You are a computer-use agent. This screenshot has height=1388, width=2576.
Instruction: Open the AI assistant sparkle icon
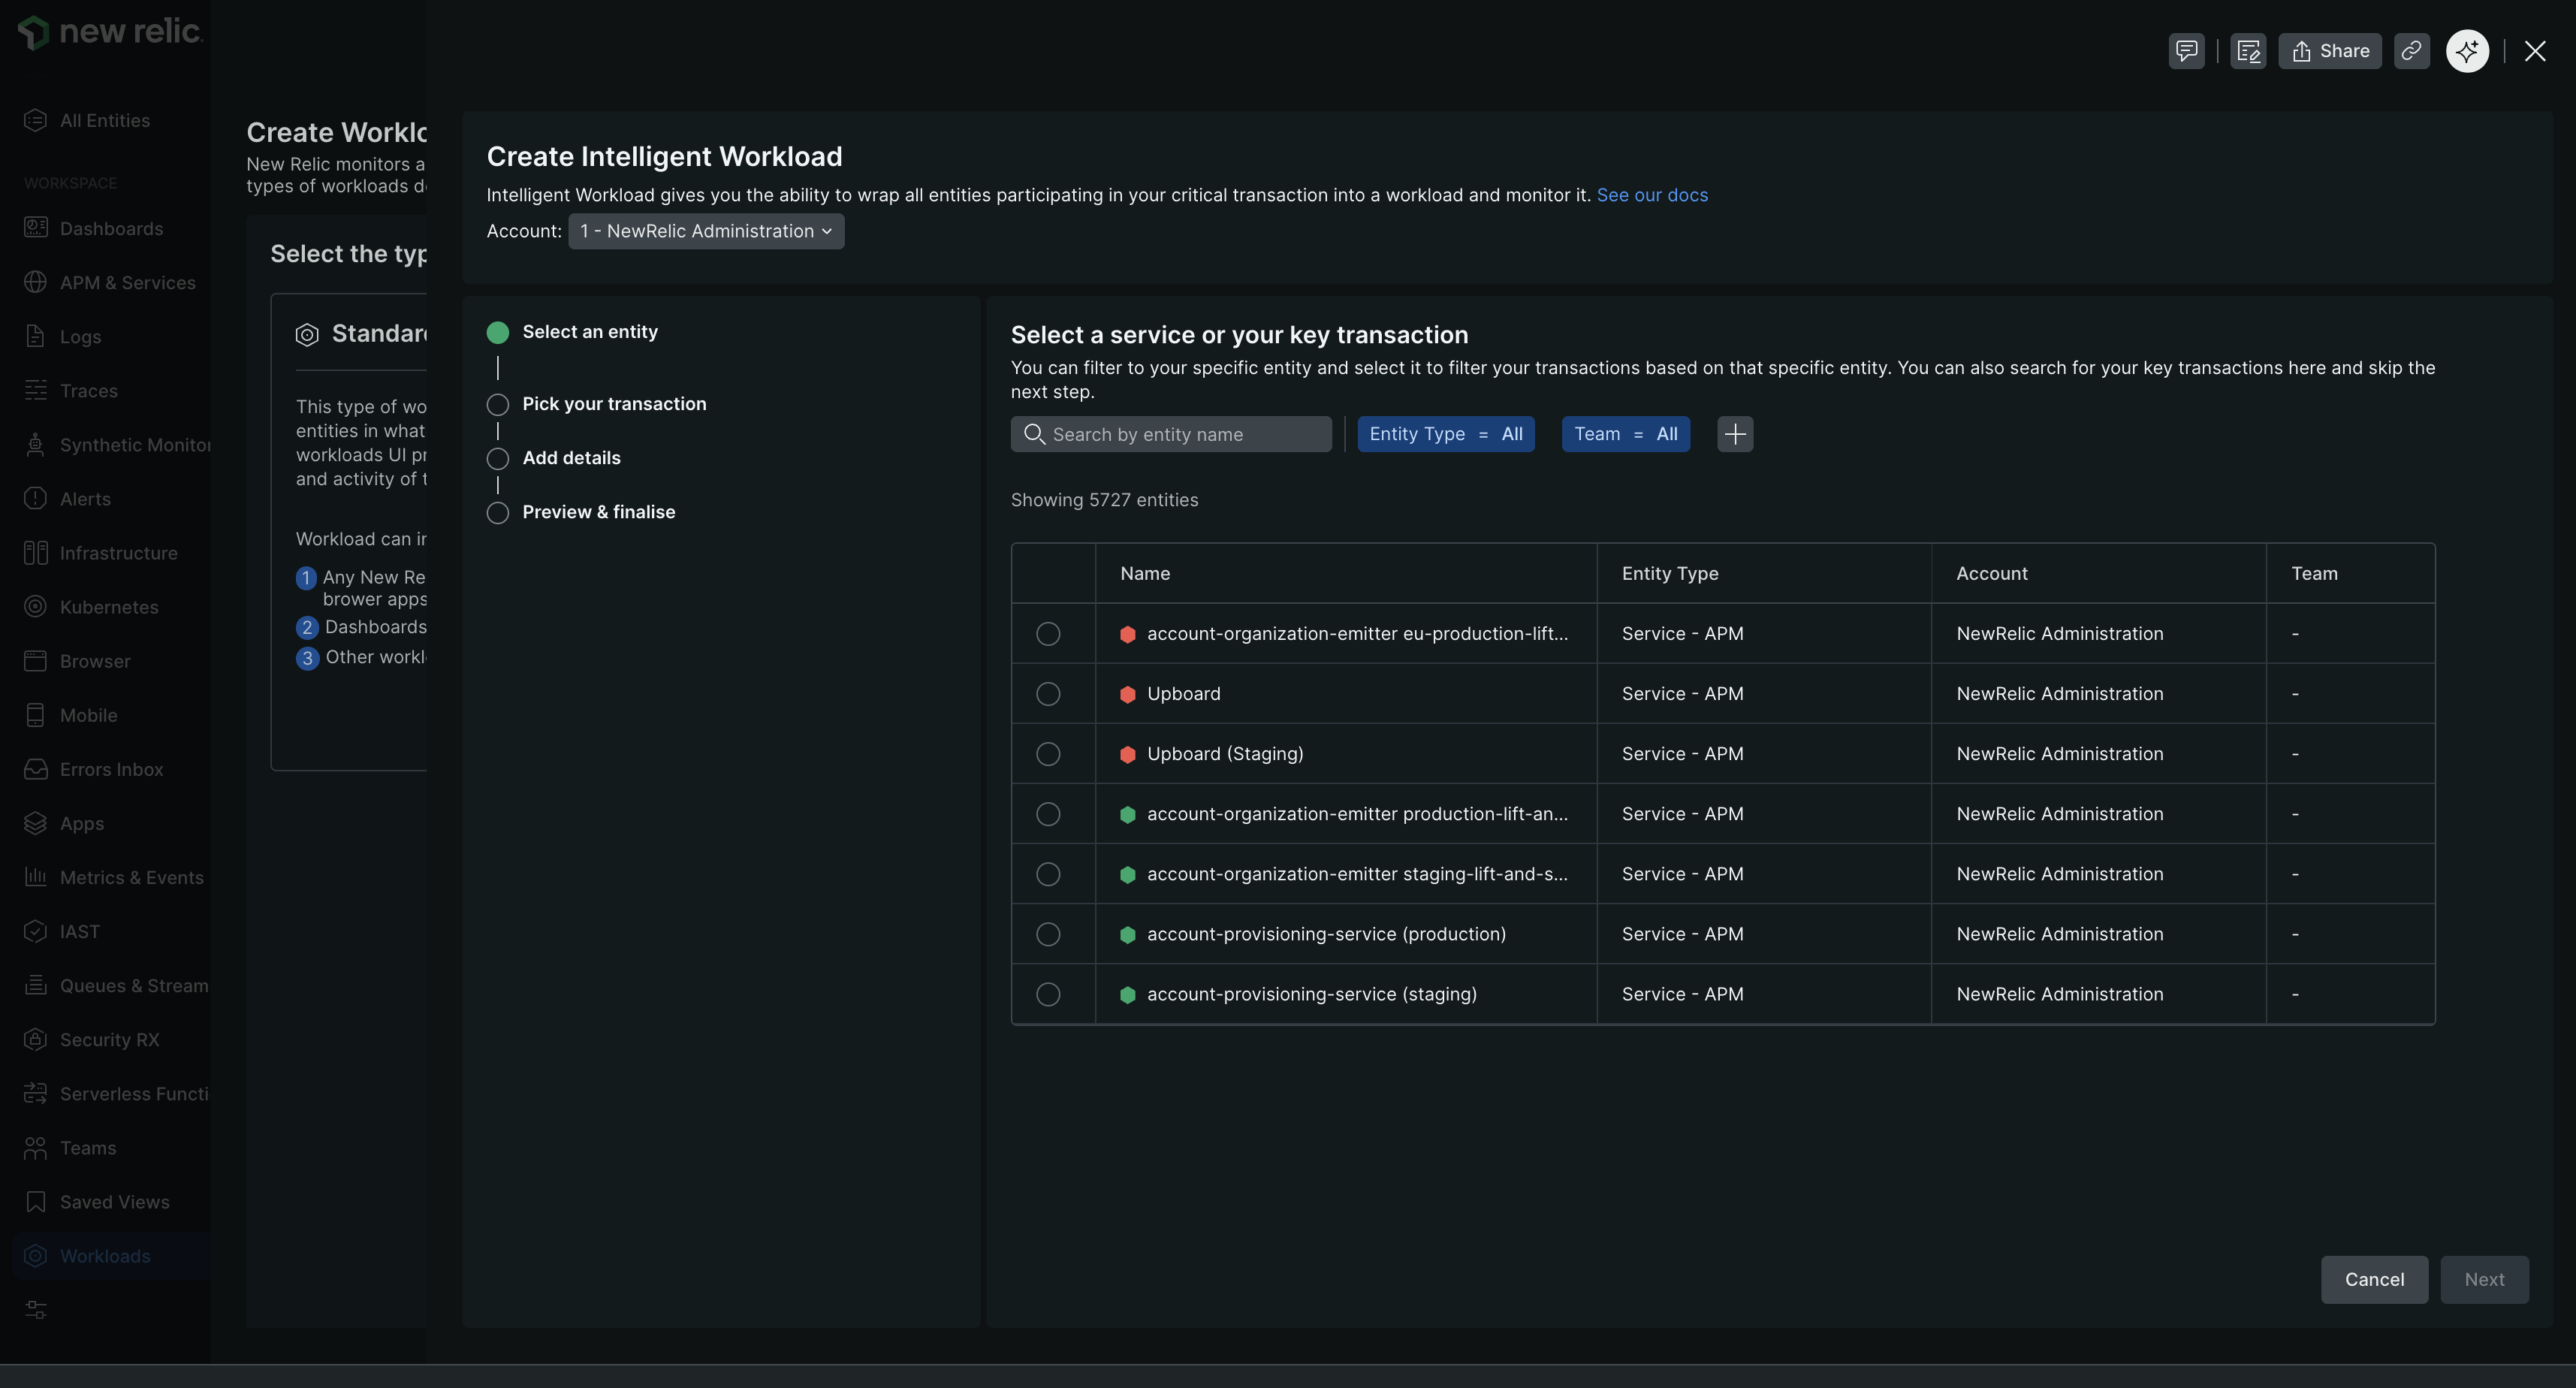[x=2467, y=50]
